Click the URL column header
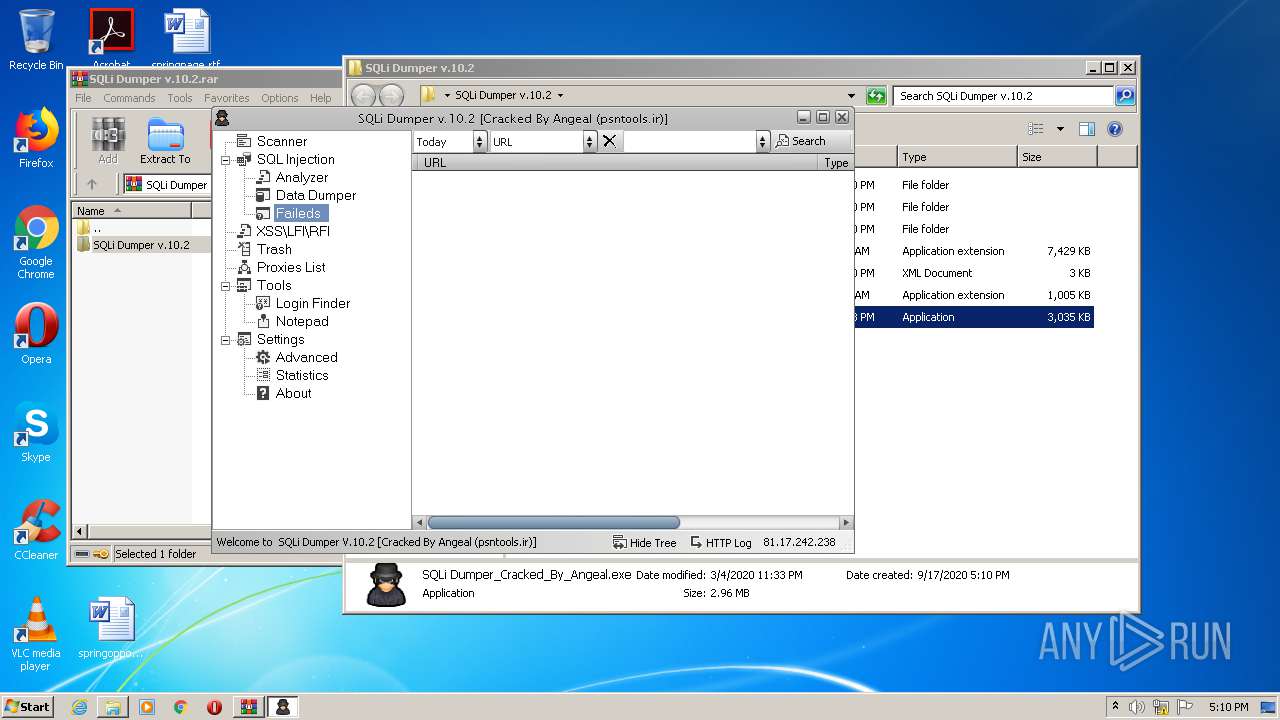1280x720 pixels. pyautogui.click(x=616, y=162)
